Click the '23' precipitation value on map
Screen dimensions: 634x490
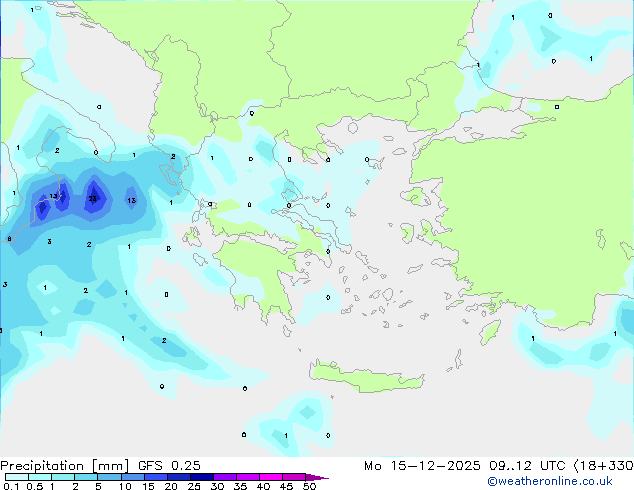[93, 199]
